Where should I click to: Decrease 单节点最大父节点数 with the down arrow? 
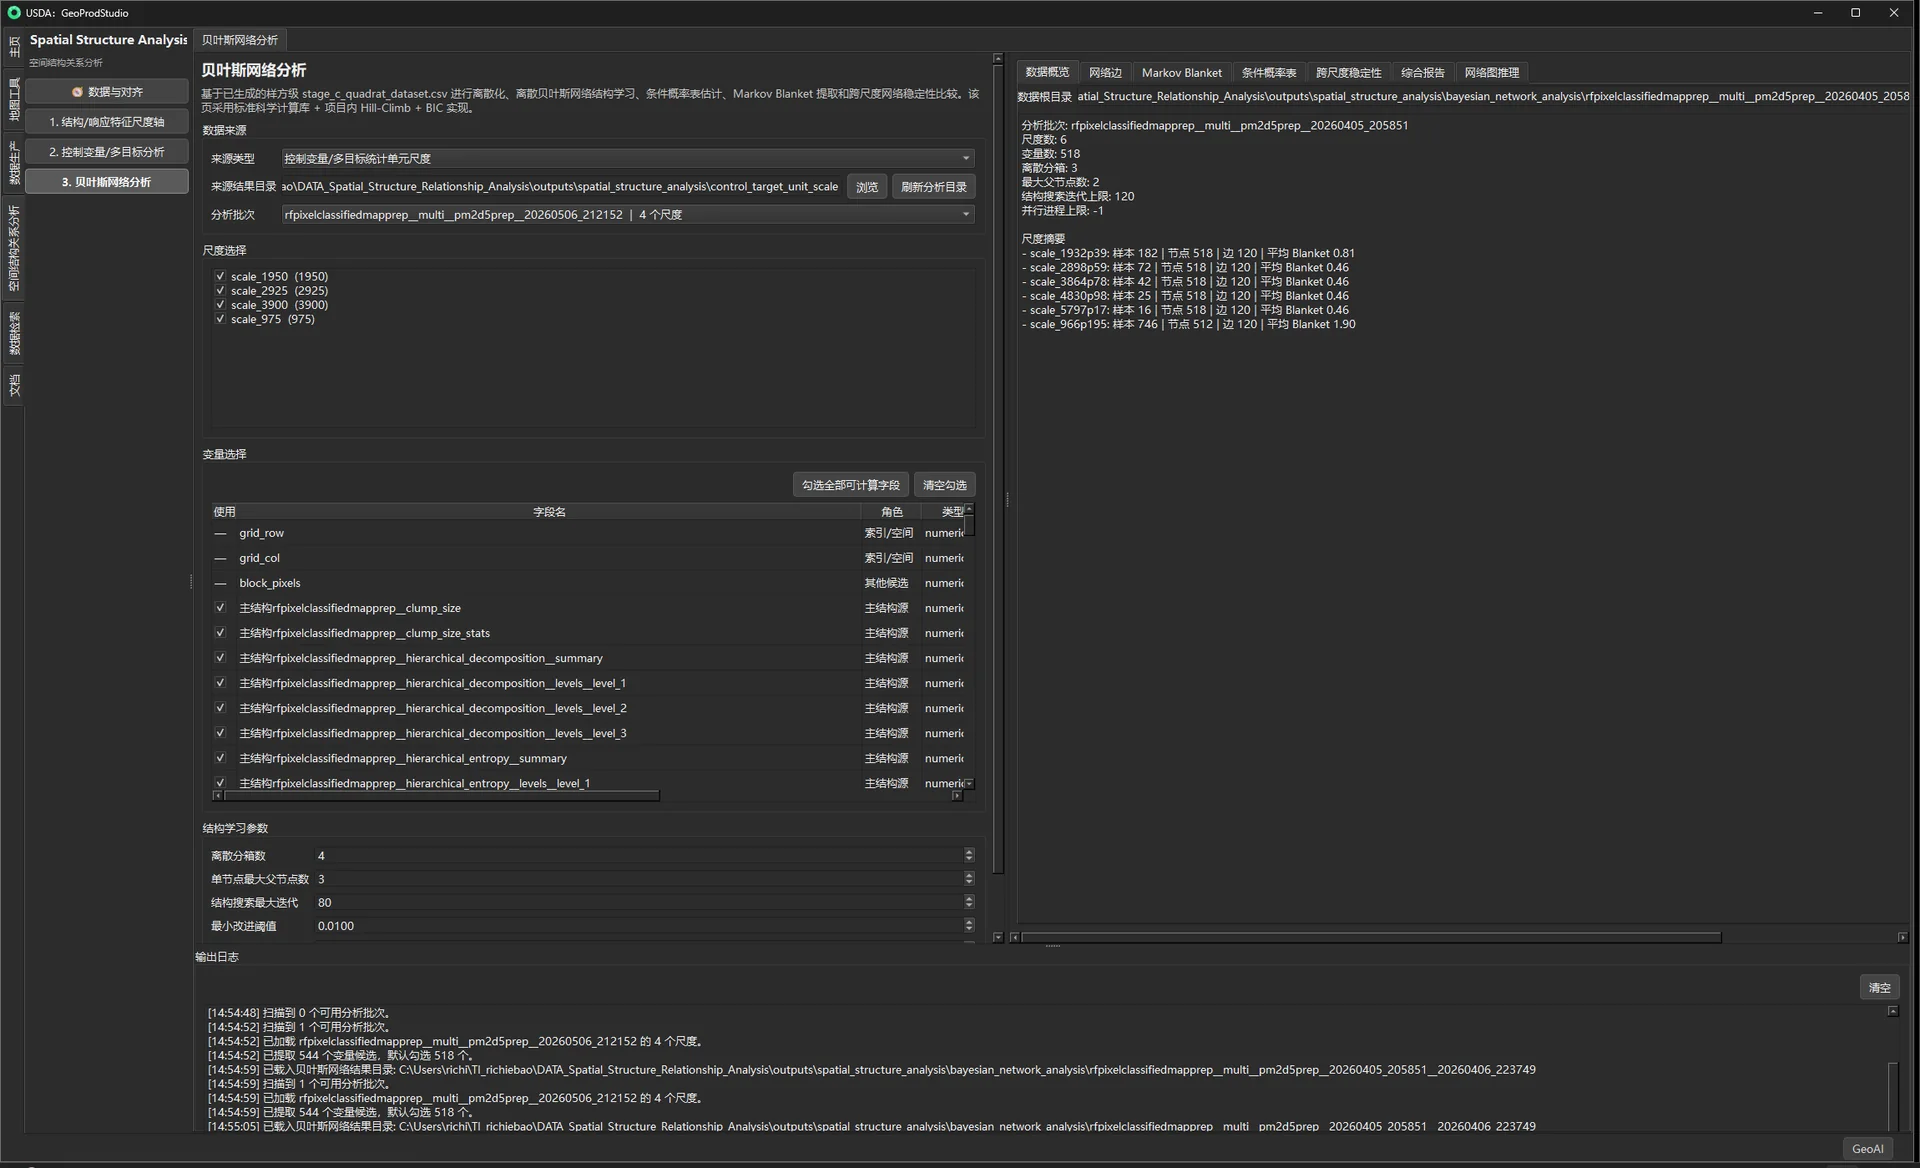pos(968,883)
